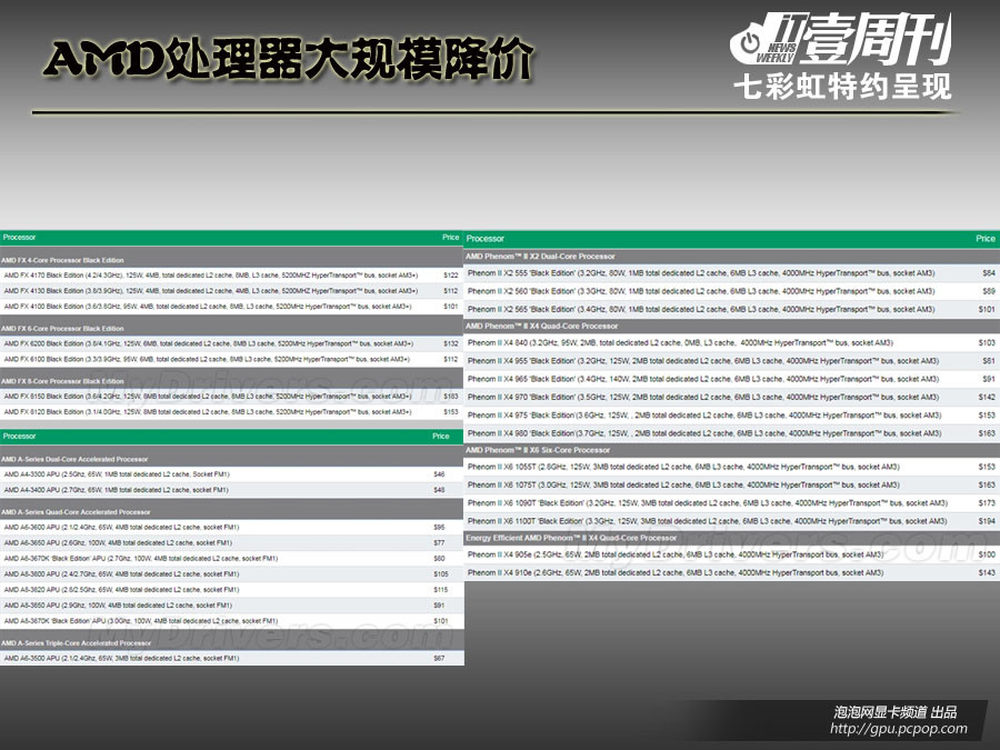
Task: Select the AMD FX 4-Core Processor Black Edition heading
Action: tap(232, 260)
